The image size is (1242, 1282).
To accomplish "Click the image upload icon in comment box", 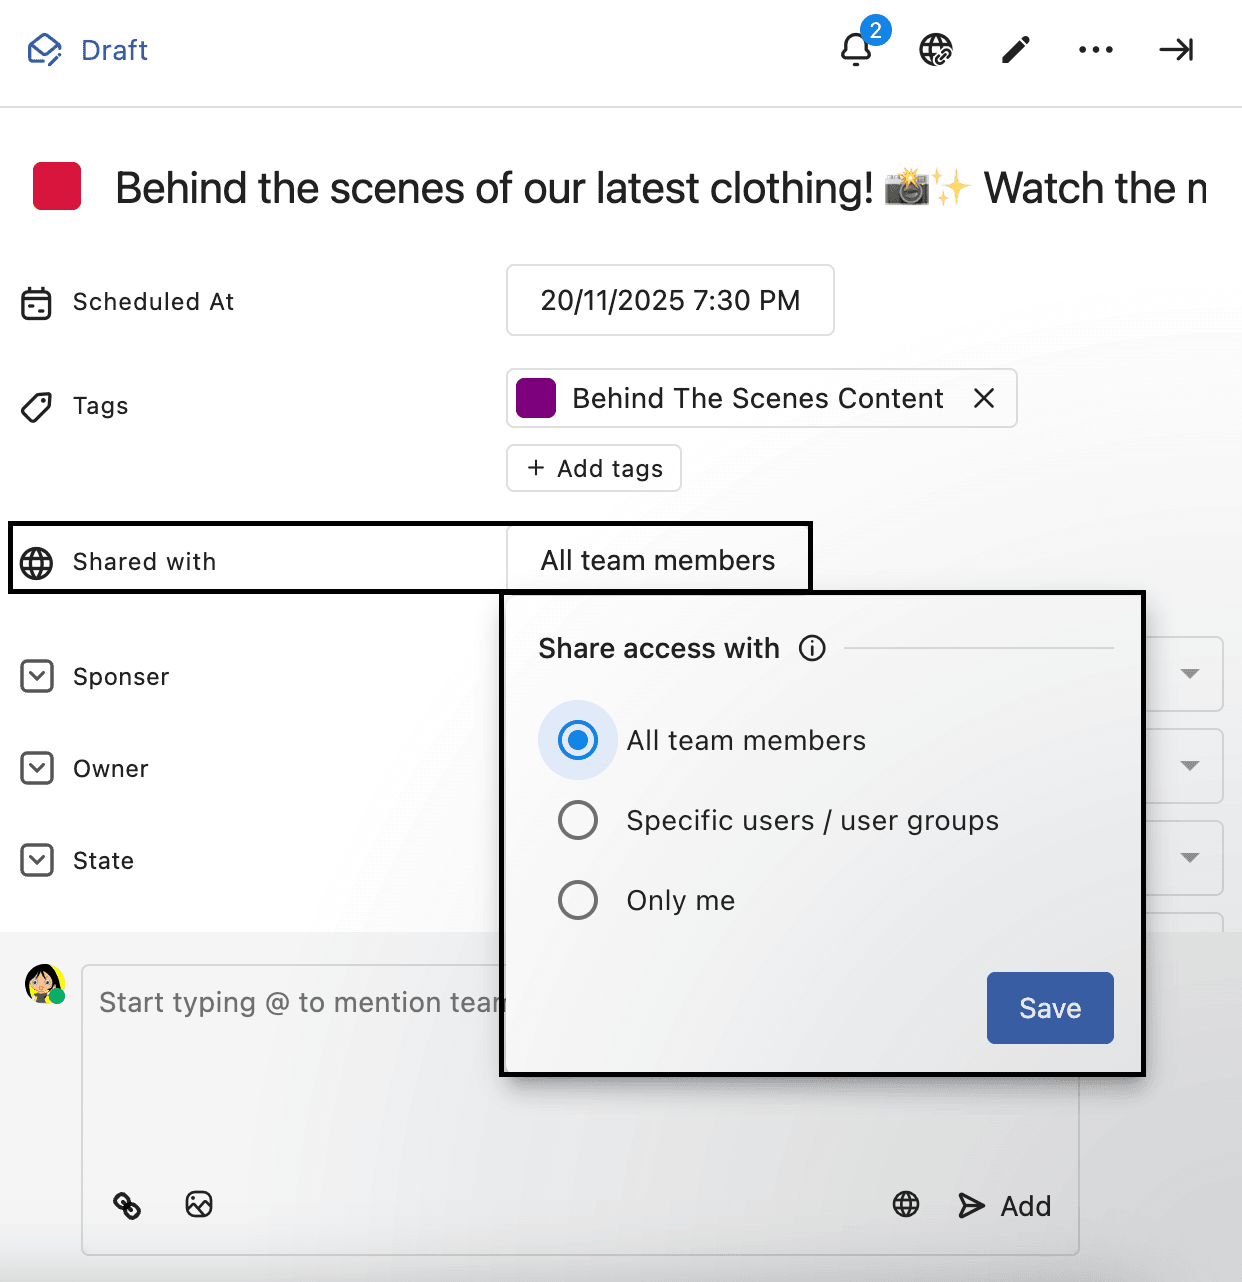I will 199,1204.
